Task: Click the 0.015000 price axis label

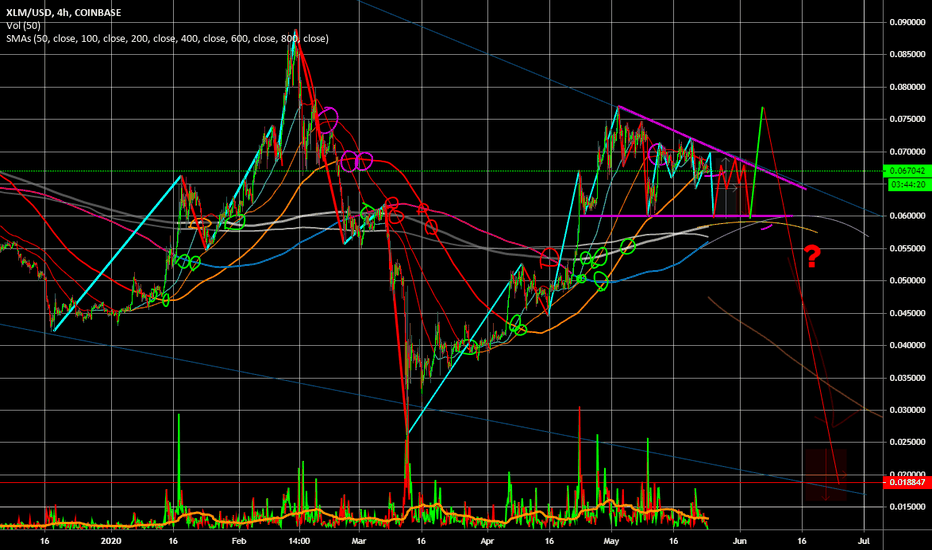Action: pos(908,507)
